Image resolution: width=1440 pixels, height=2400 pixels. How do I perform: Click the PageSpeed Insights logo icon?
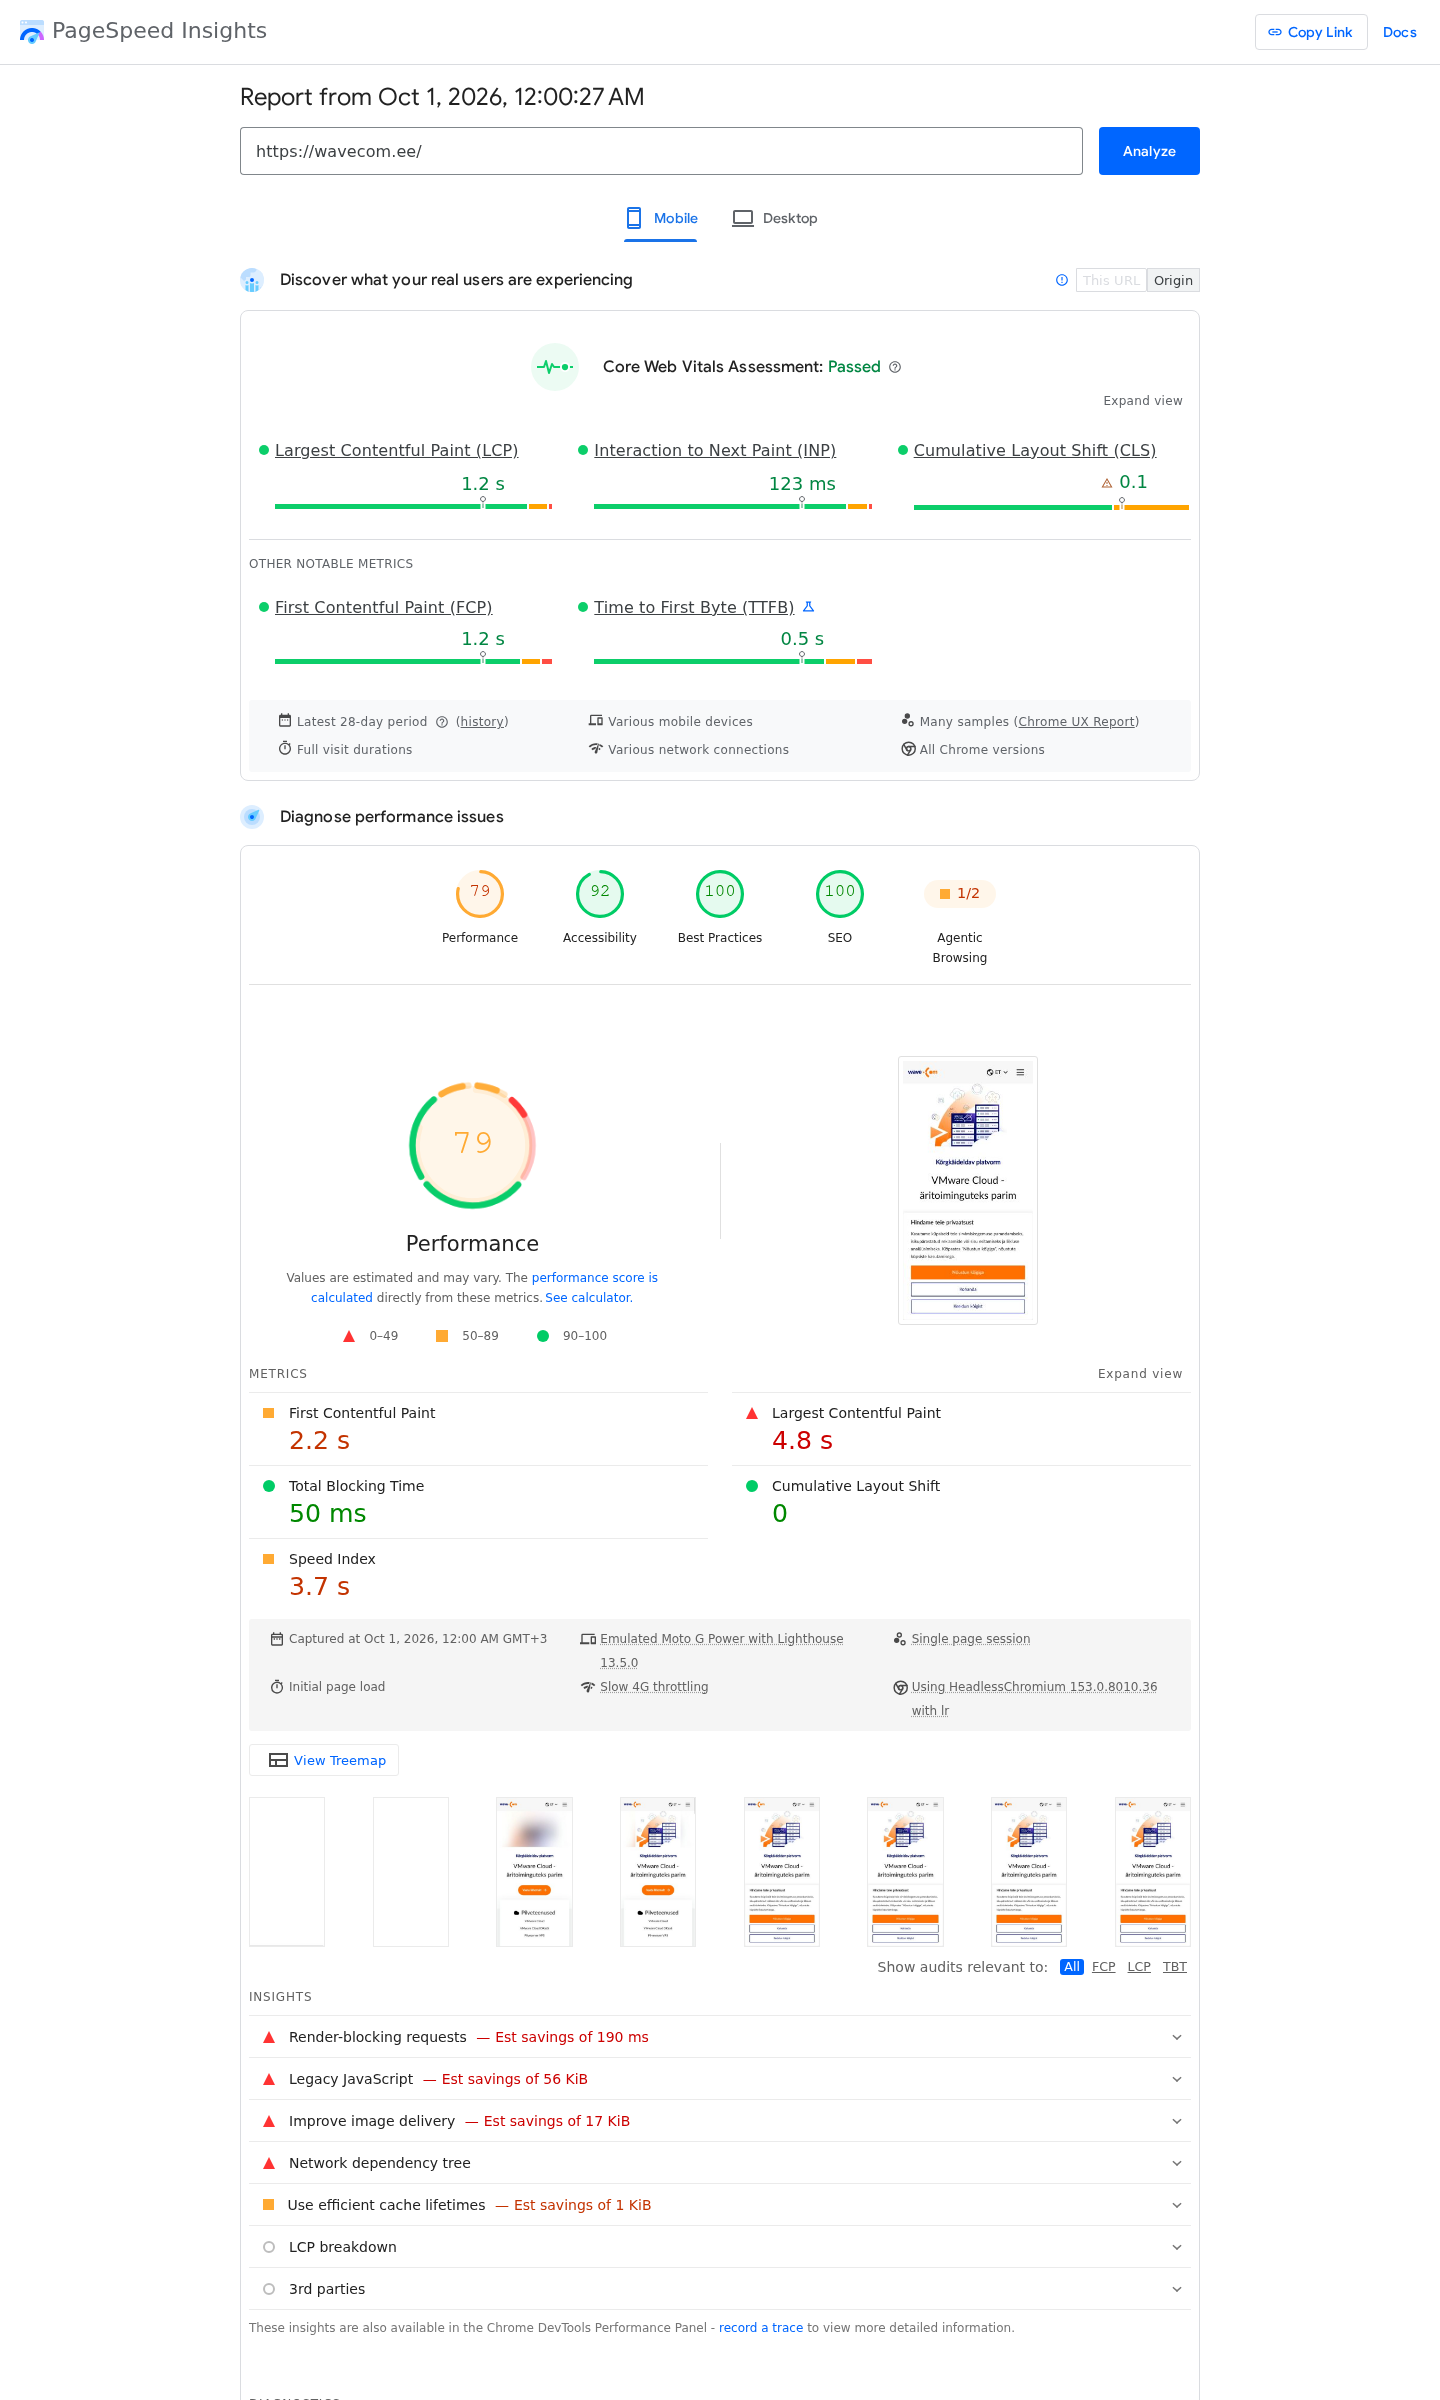pyautogui.click(x=32, y=32)
